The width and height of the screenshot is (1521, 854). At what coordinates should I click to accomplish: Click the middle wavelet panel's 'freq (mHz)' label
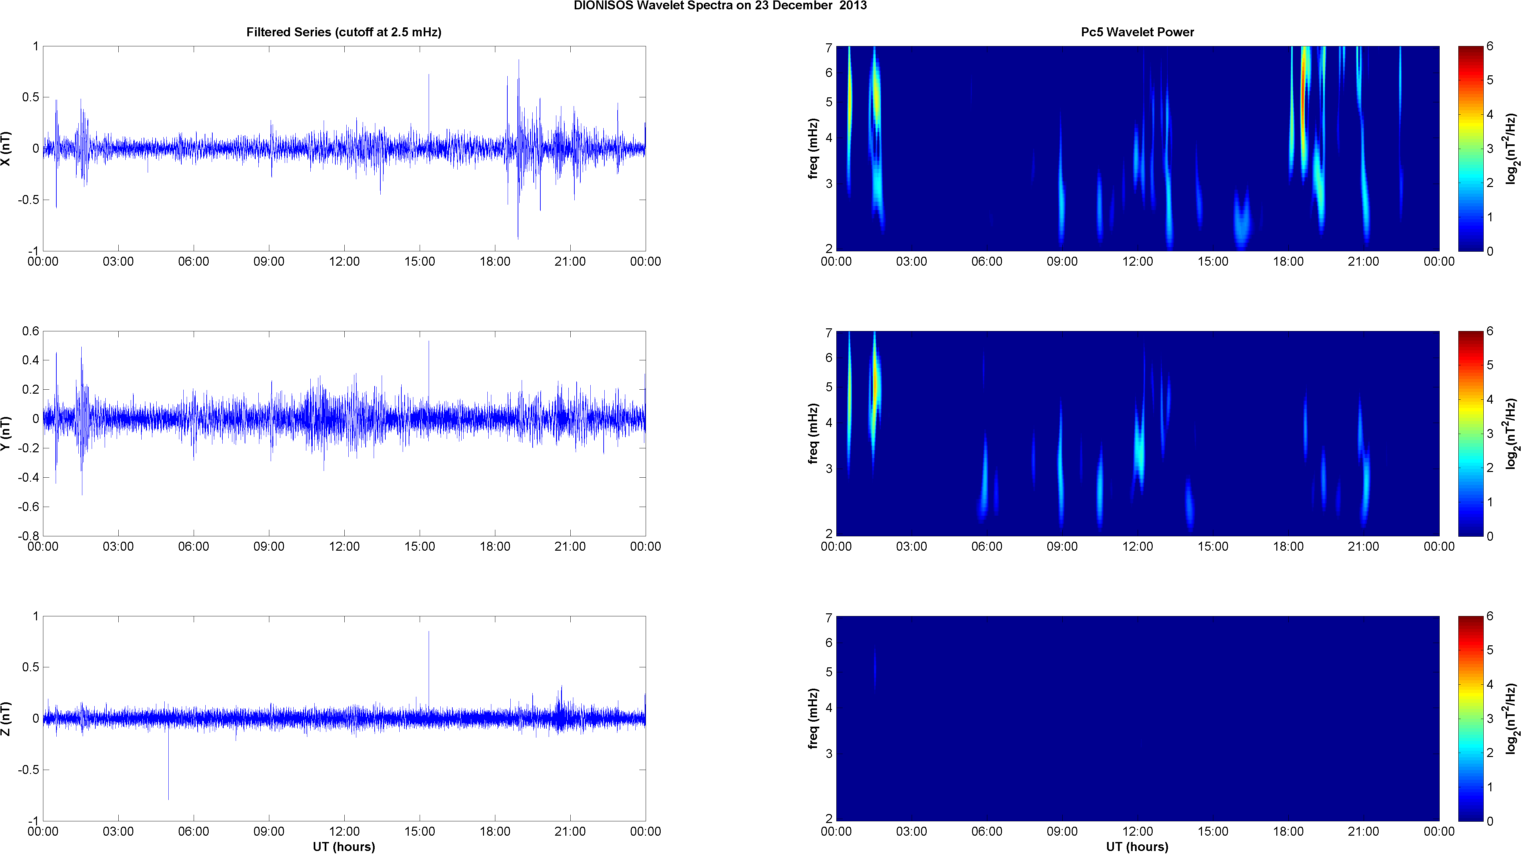(x=814, y=434)
